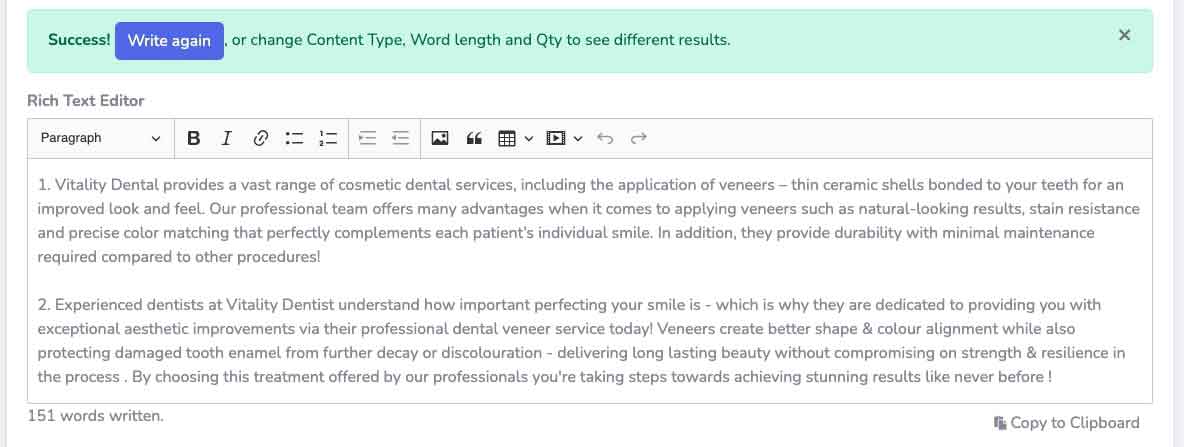Dismiss the Success alert banner
Screen dimensions: 1184x447
(x=1124, y=35)
